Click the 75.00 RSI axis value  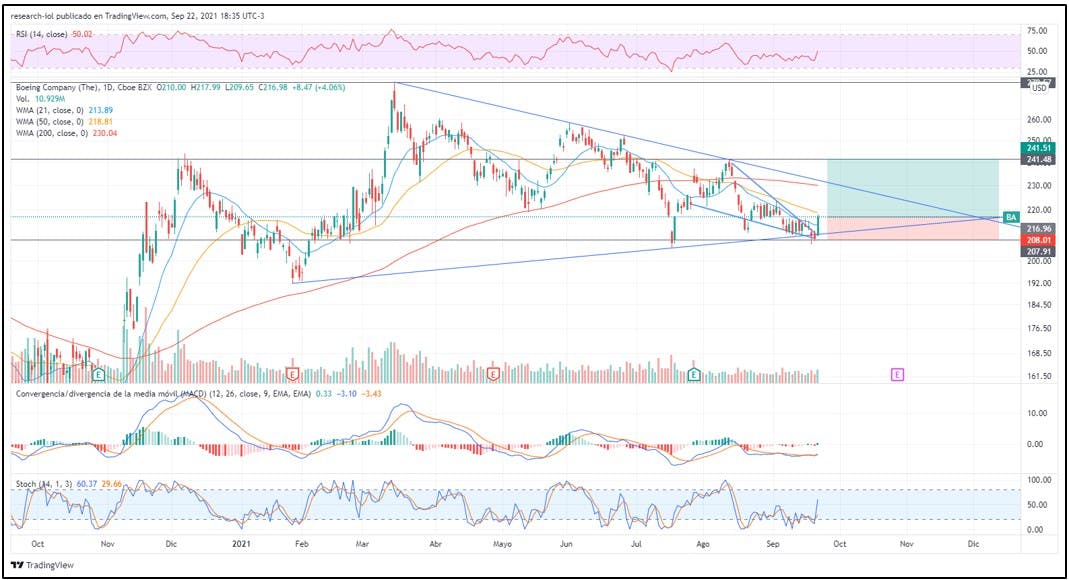pyautogui.click(x=1038, y=31)
